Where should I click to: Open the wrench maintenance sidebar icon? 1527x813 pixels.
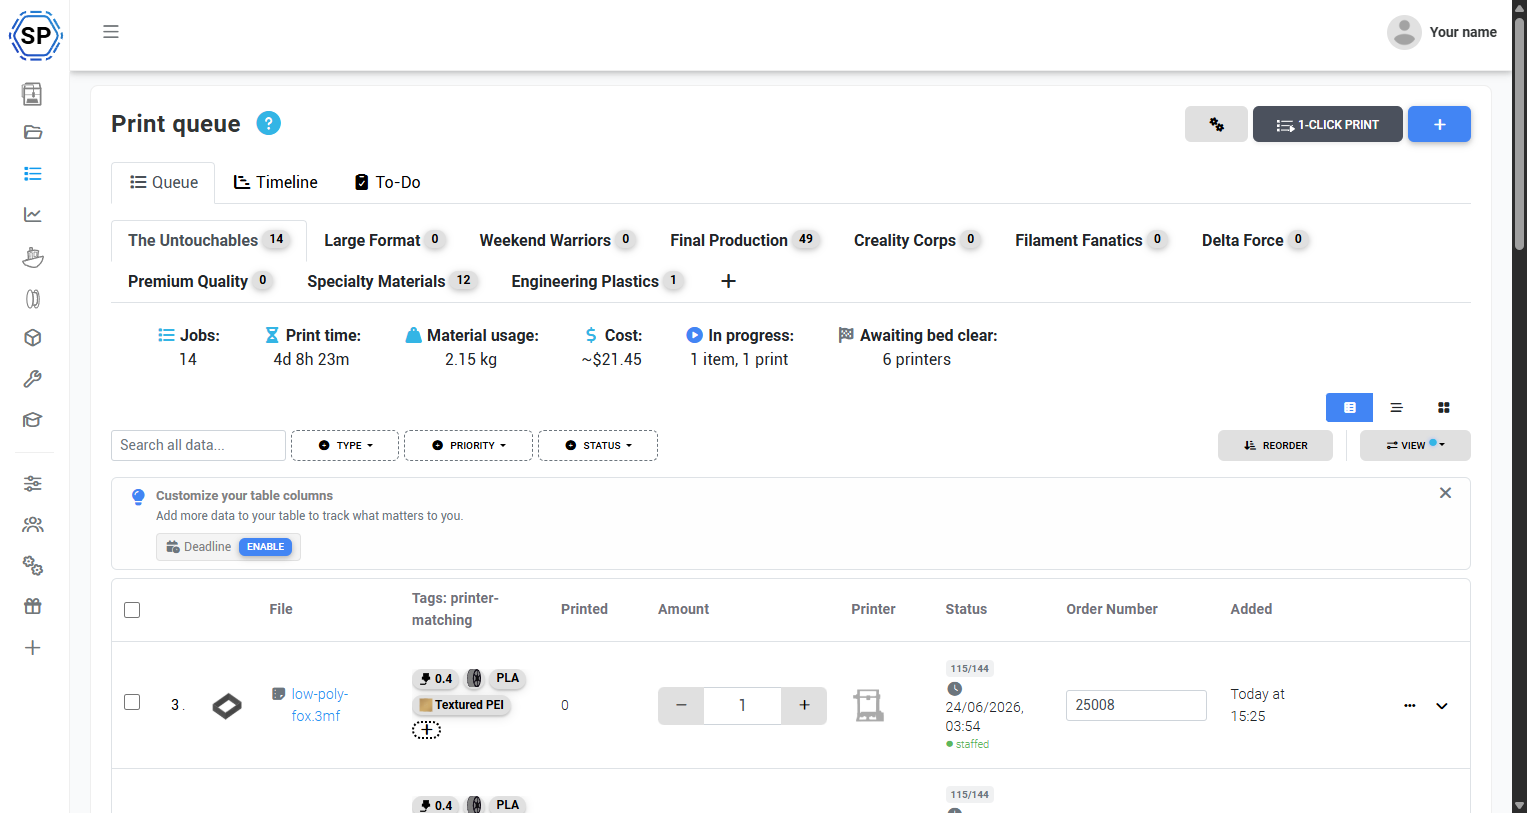click(32, 379)
